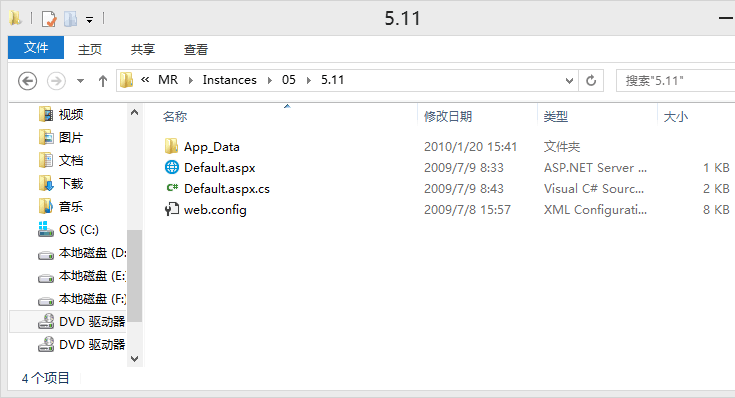Click the New folder quick access icon

click(x=70, y=19)
